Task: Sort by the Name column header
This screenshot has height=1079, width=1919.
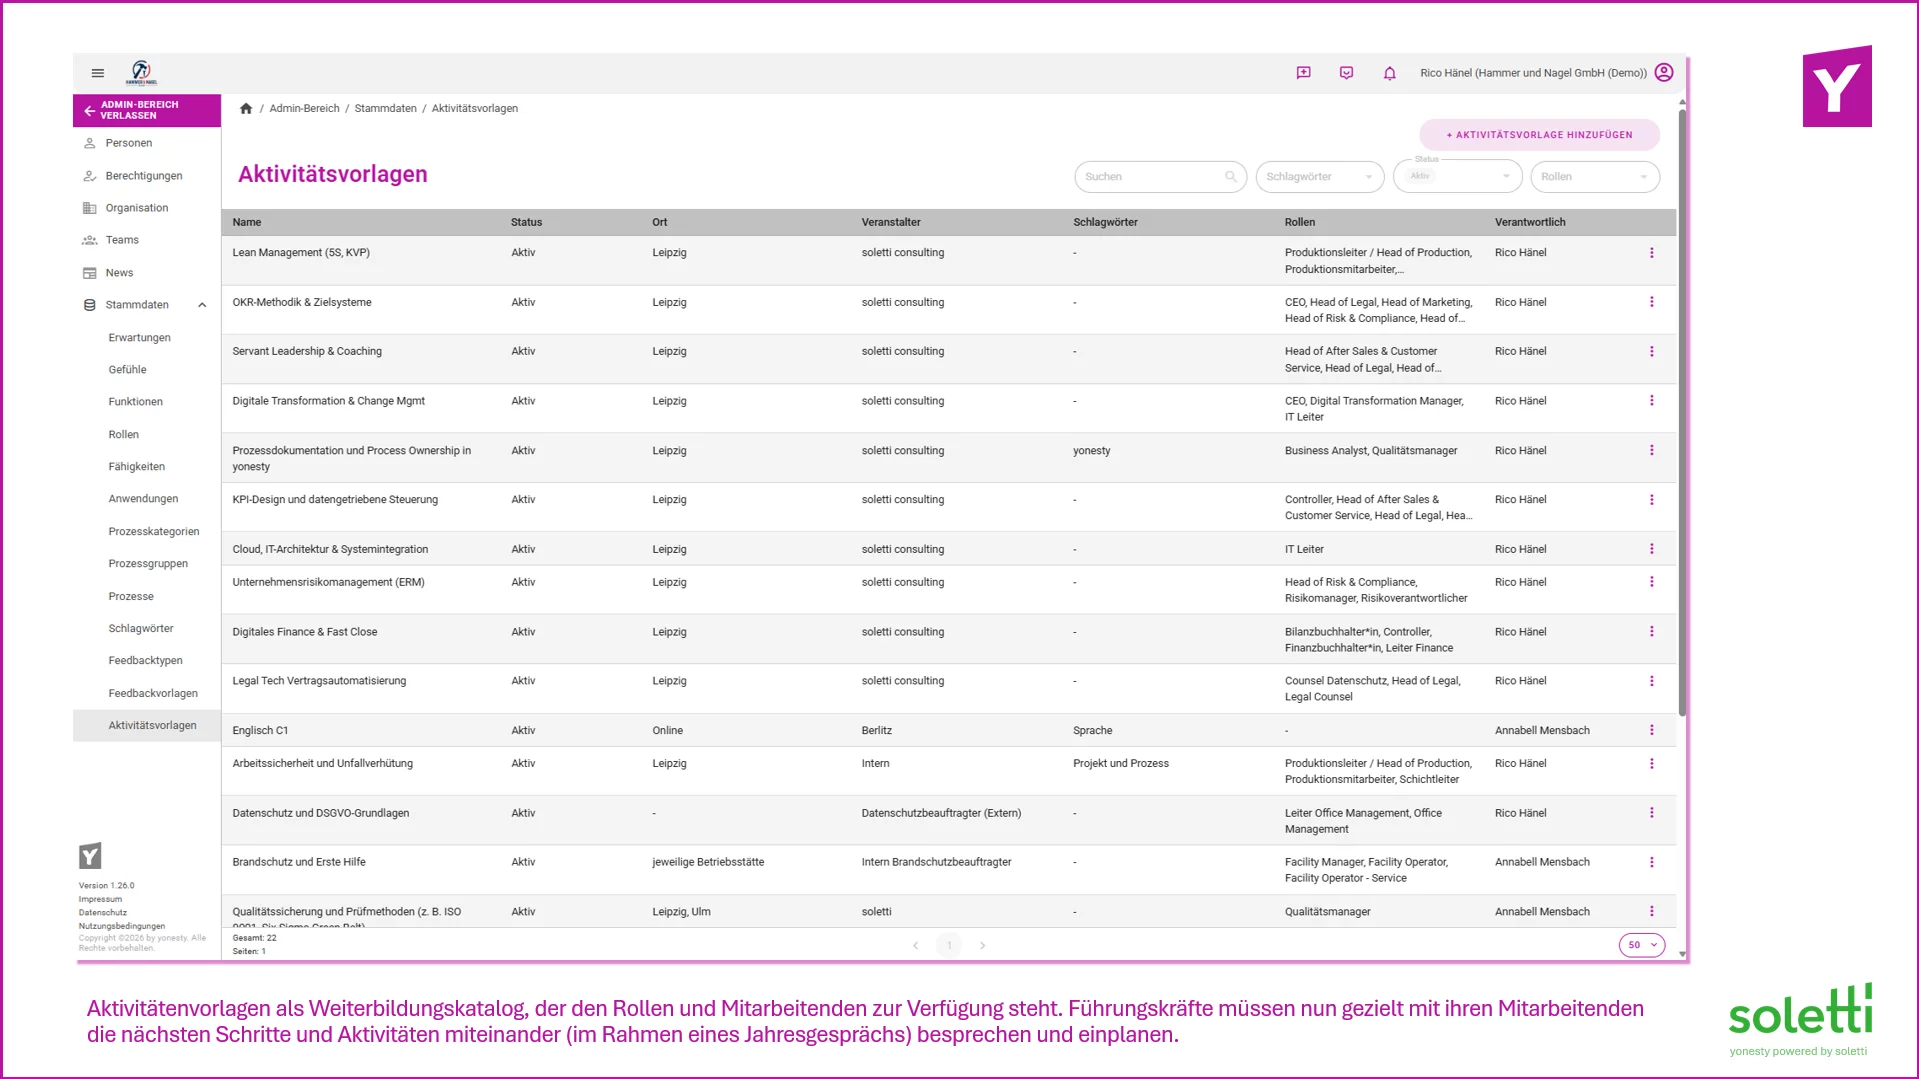Action: [247, 222]
